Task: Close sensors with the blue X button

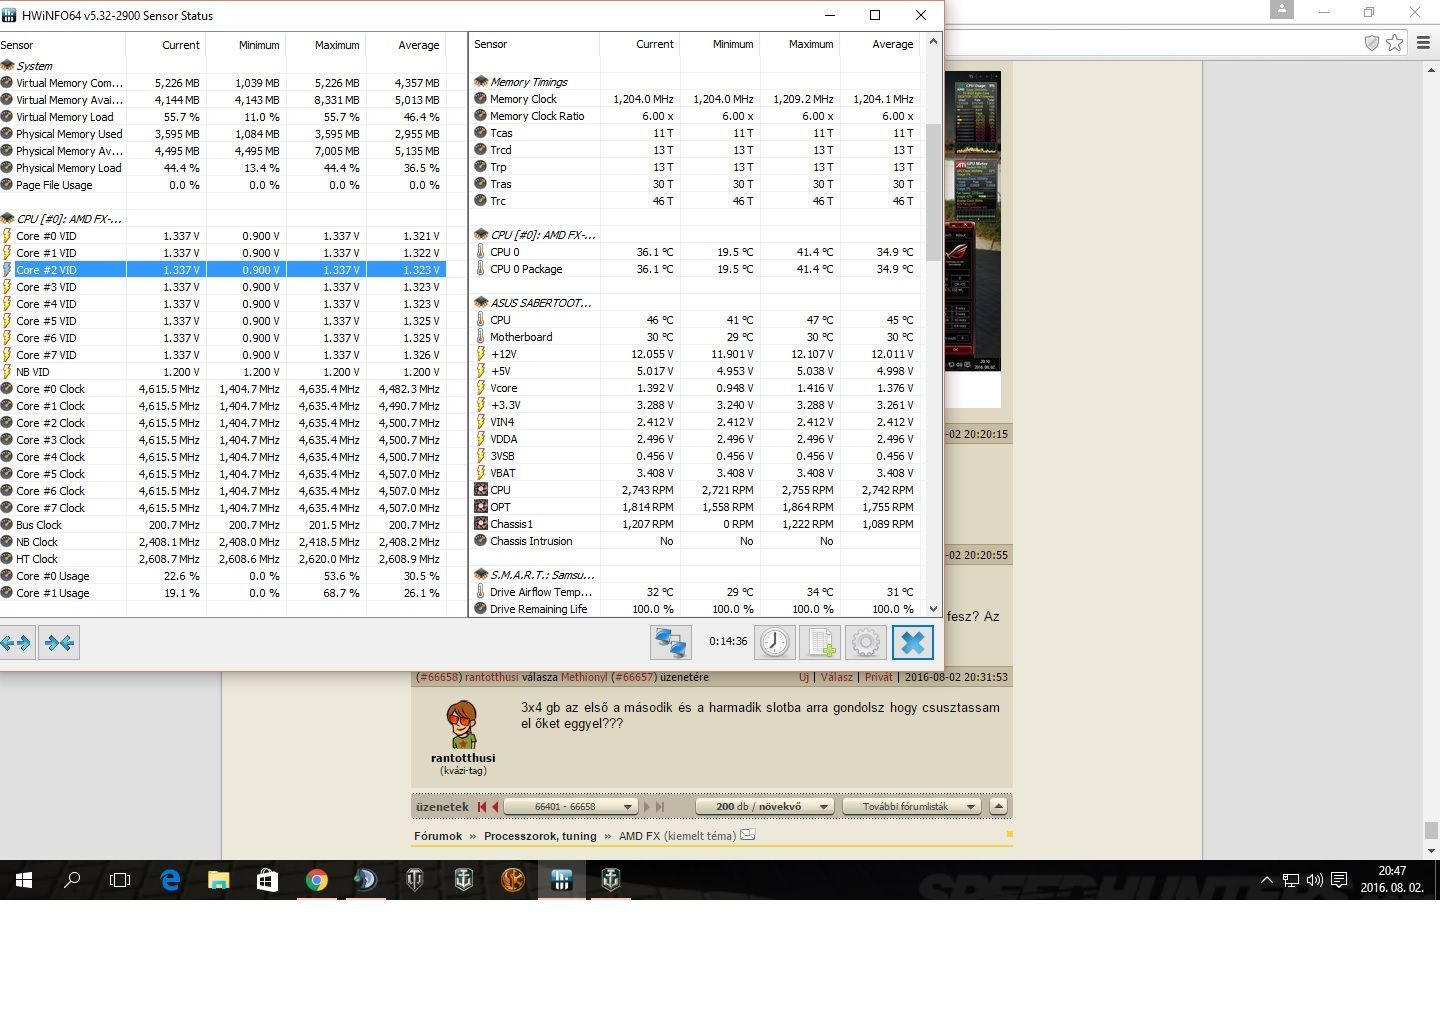Action: pos(913,642)
